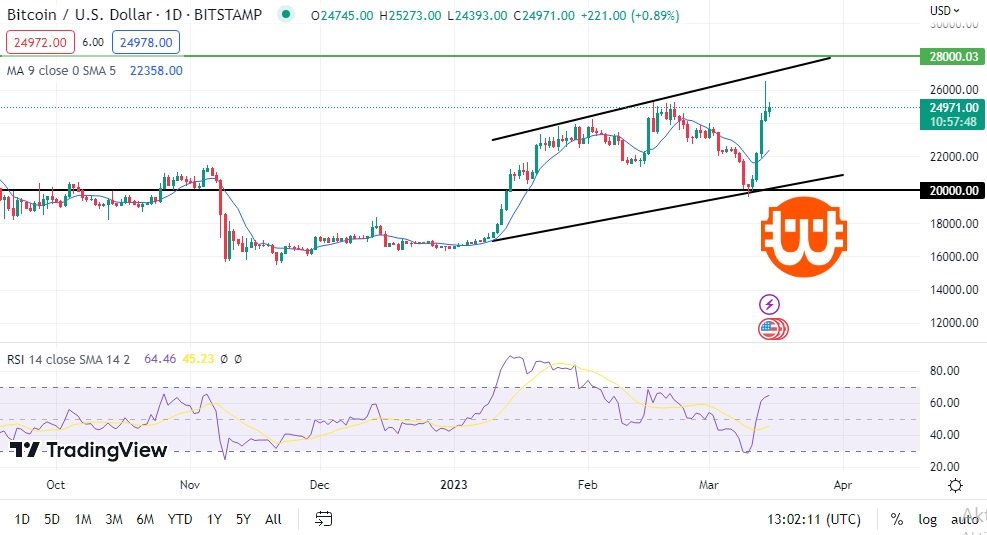Click the spread value 6.00

(x=93, y=42)
